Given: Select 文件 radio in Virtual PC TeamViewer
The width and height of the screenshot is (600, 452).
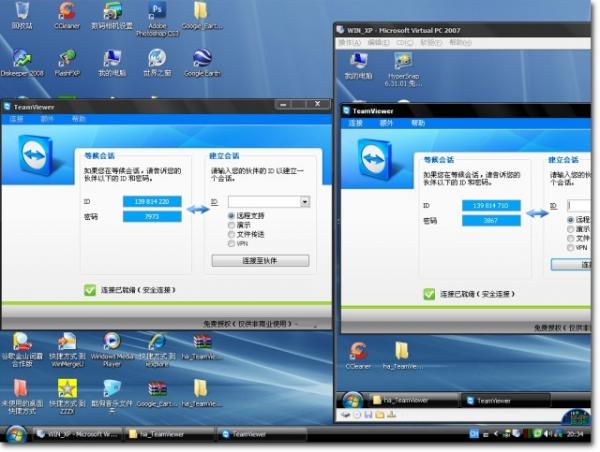Looking at the screenshot, I should coord(571,238).
